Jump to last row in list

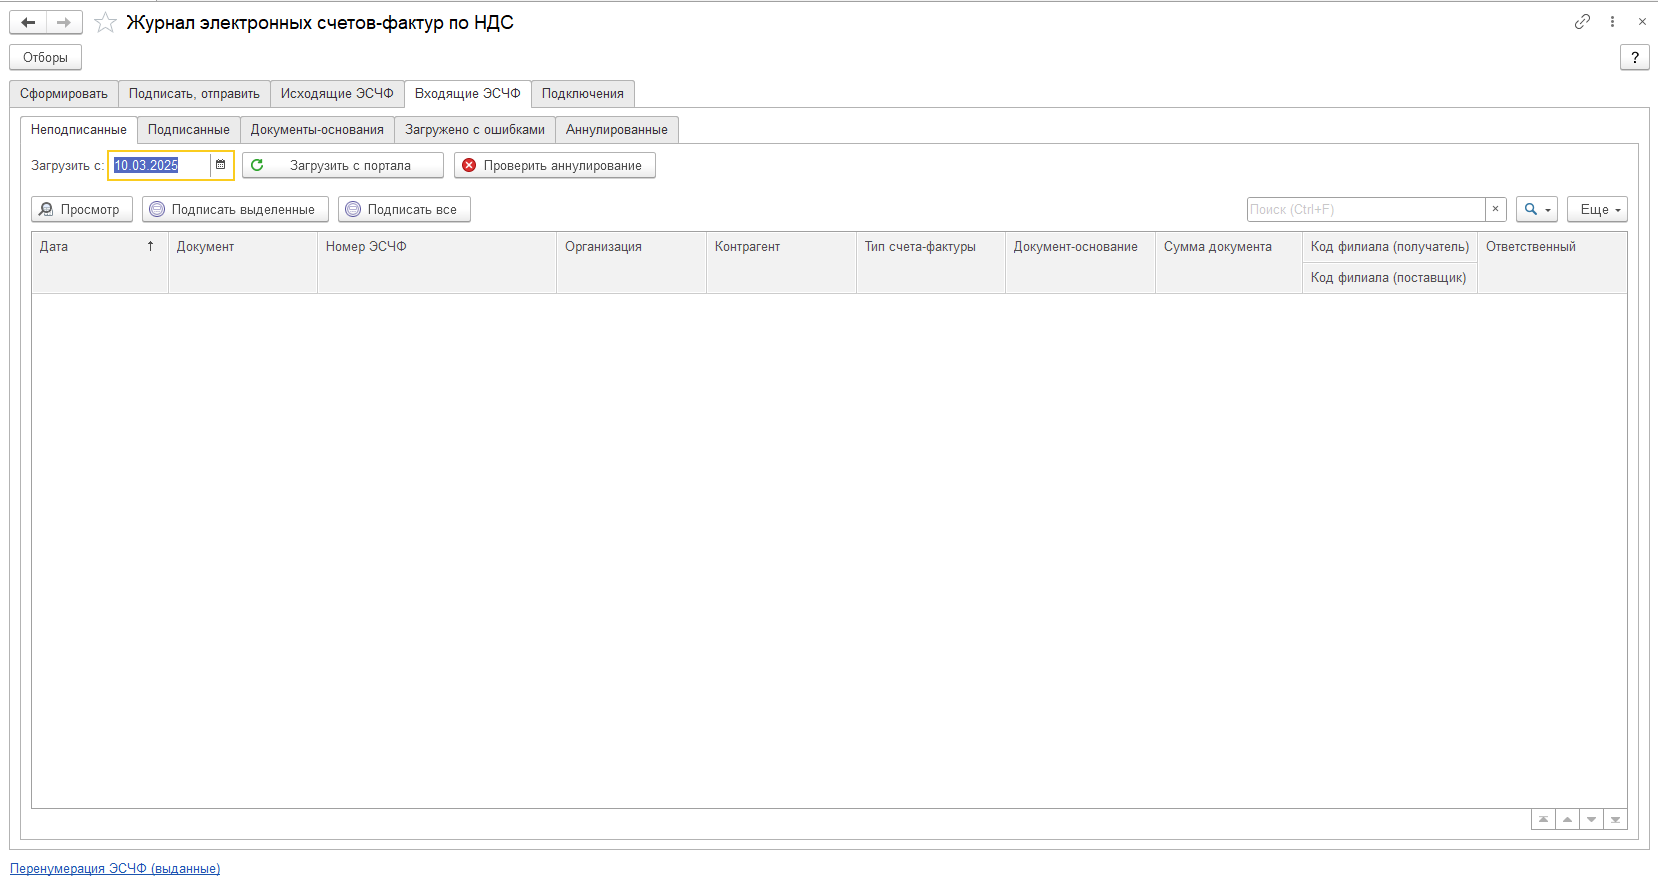[x=1615, y=820]
